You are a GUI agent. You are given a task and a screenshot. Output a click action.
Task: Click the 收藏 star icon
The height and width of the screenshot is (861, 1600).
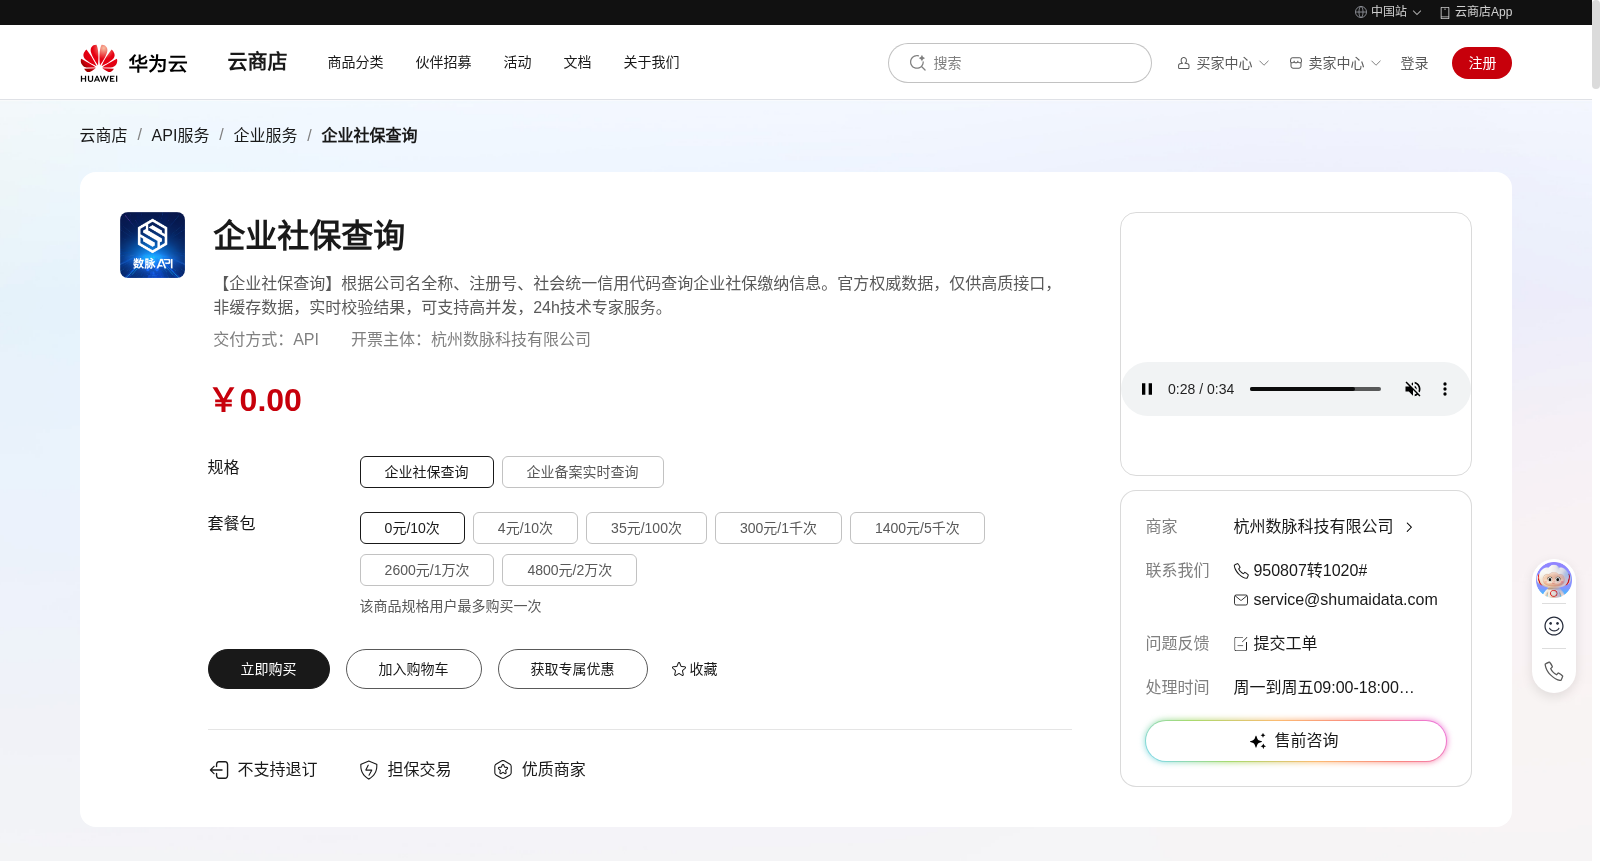pos(679,669)
